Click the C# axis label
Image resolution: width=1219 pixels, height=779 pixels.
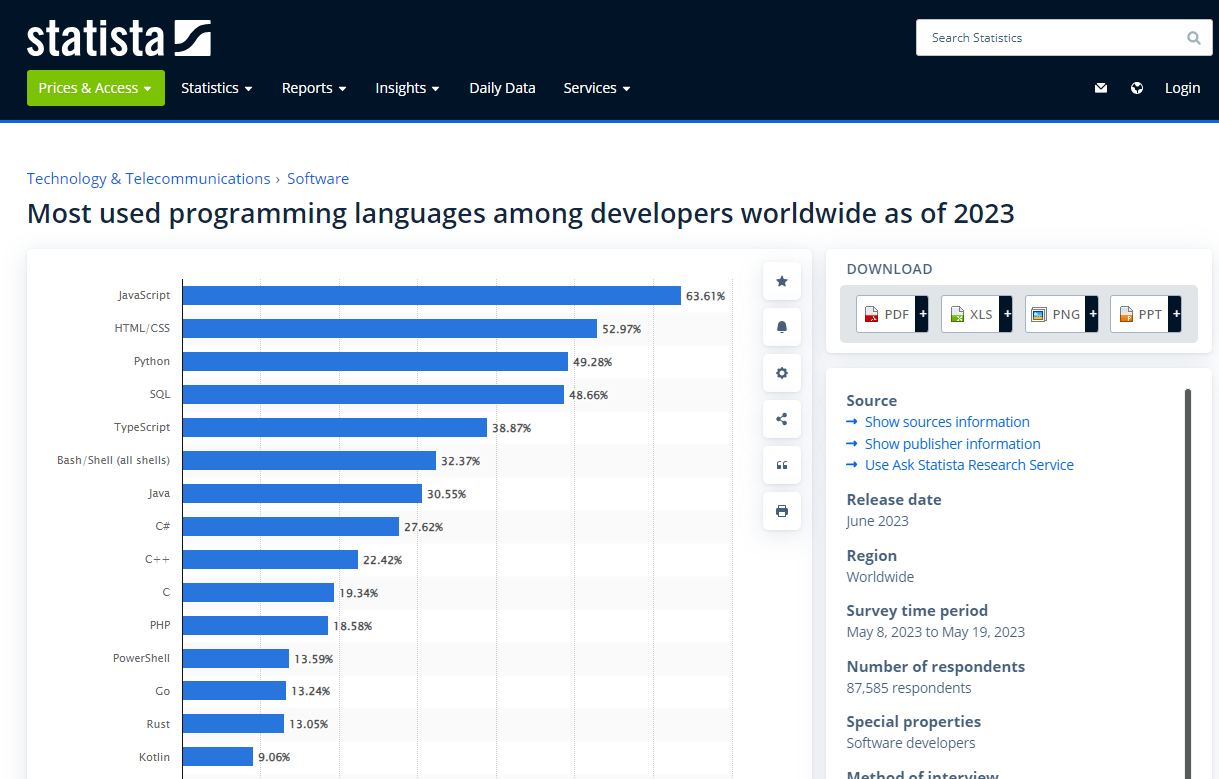tap(162, 526)
